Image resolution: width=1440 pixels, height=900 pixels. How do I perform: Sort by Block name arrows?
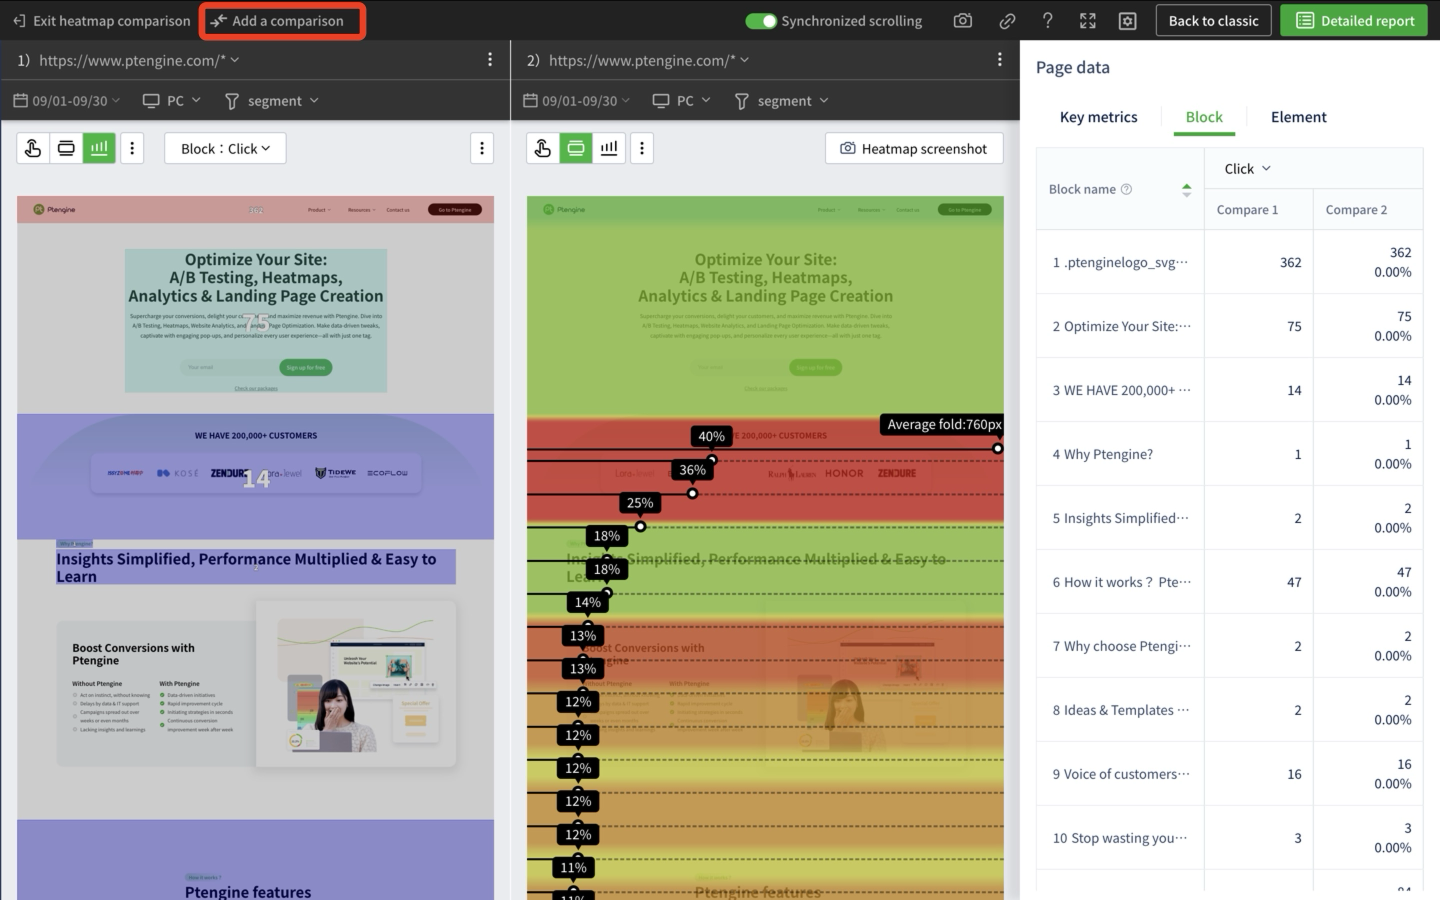pyautogui.click(x=1186, y=190)
